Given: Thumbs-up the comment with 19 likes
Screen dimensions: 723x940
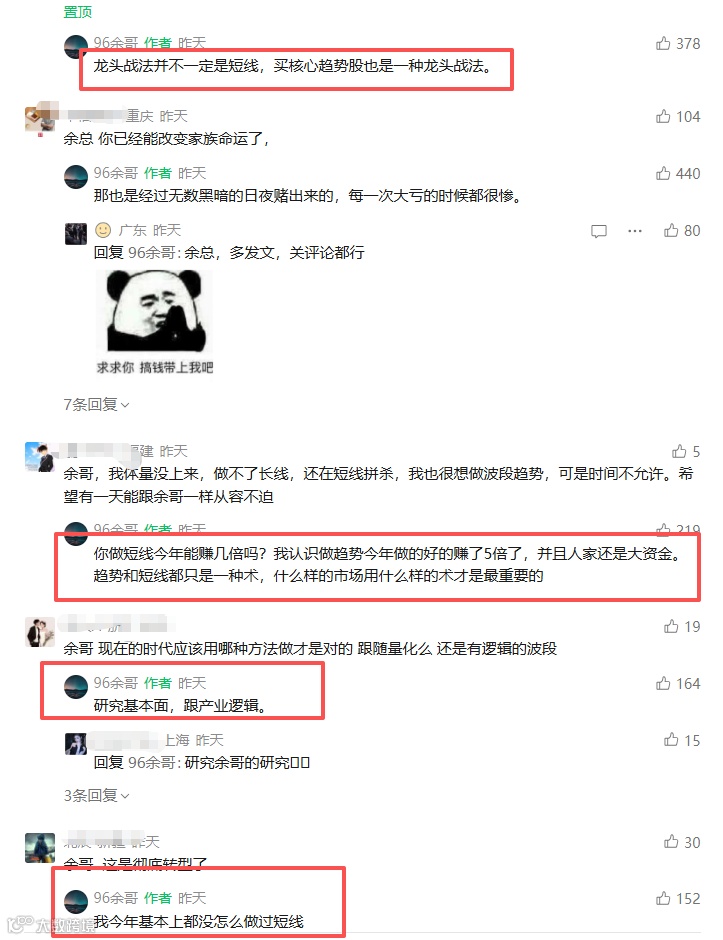Looking at the screenshot, I should pos(671,626).
